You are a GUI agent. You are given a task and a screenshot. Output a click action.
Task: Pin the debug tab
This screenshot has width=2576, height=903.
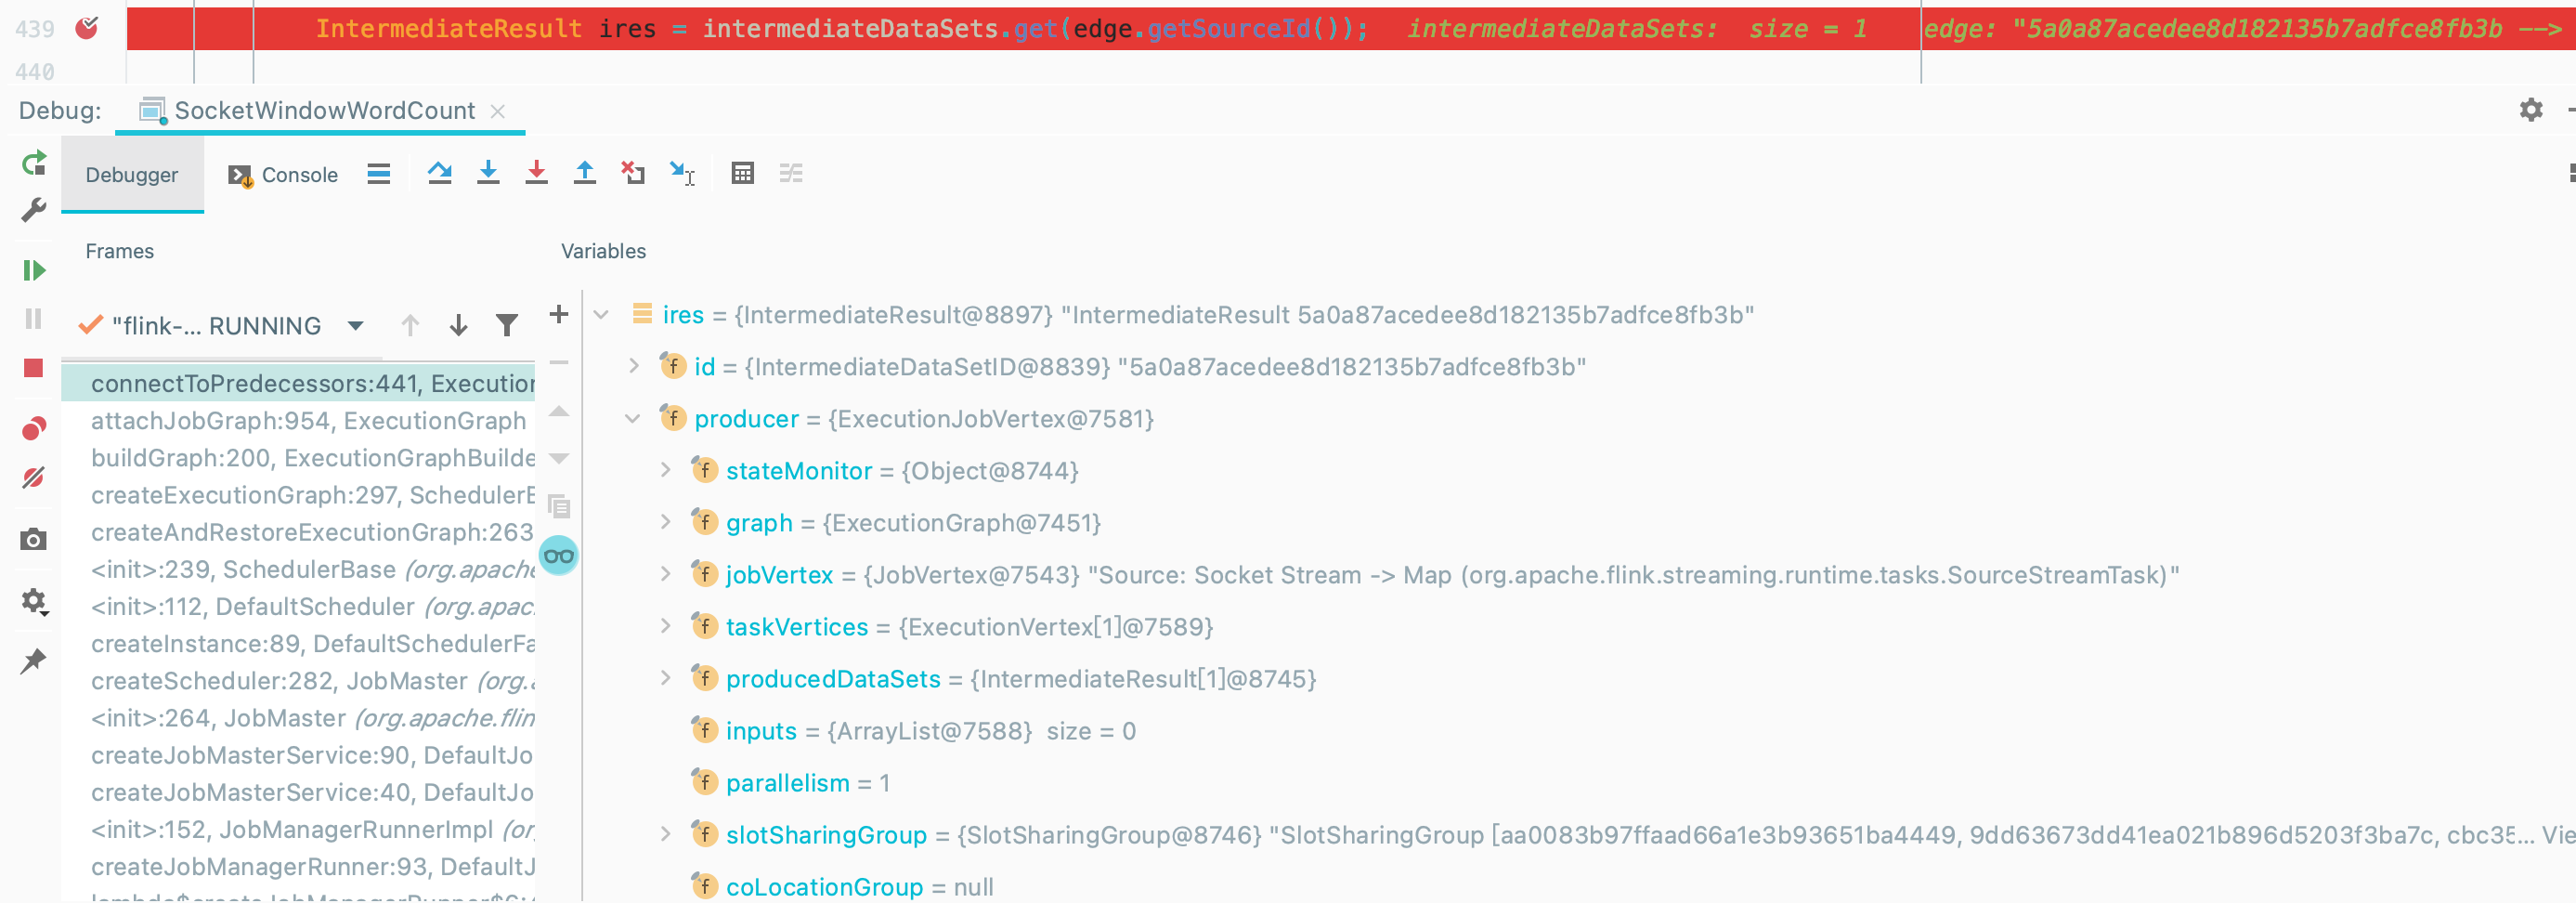[x=34, y=661]
